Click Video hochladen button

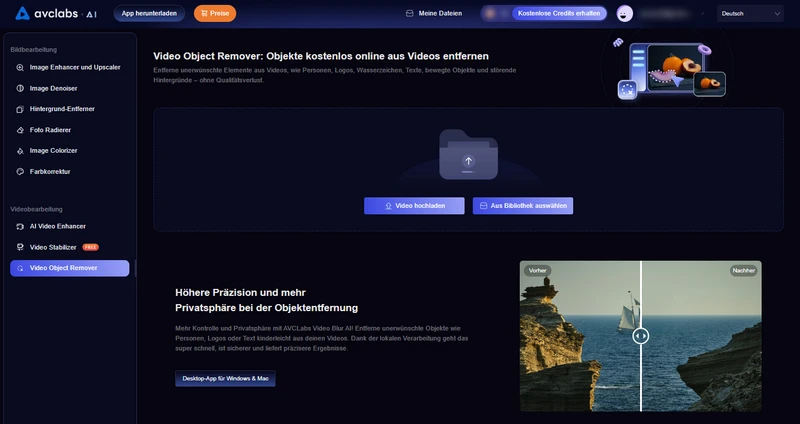coord(414,206)
